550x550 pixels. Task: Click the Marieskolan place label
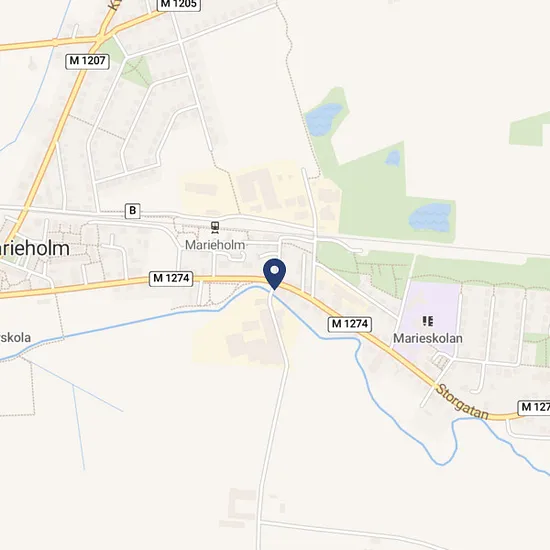click(x=428, y=338)
